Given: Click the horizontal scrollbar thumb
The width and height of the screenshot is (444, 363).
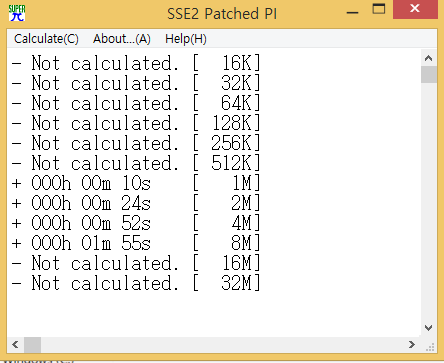Looking at the screenshot, I should pyautogui.click(x=32, y=344).
